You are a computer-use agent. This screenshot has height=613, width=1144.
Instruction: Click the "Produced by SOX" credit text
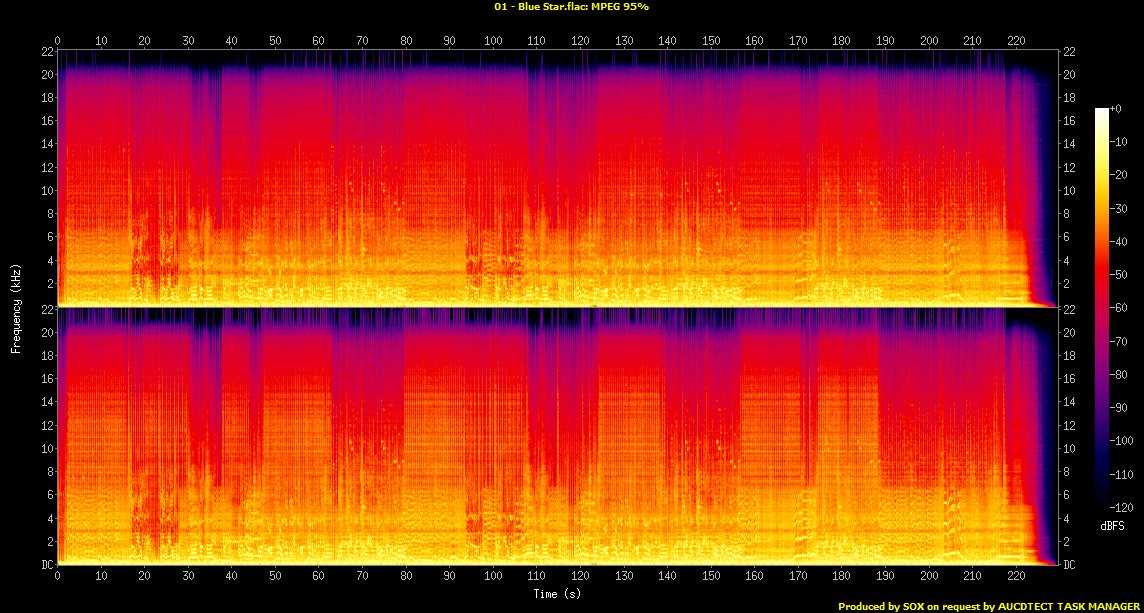click(x=874, y=606)
